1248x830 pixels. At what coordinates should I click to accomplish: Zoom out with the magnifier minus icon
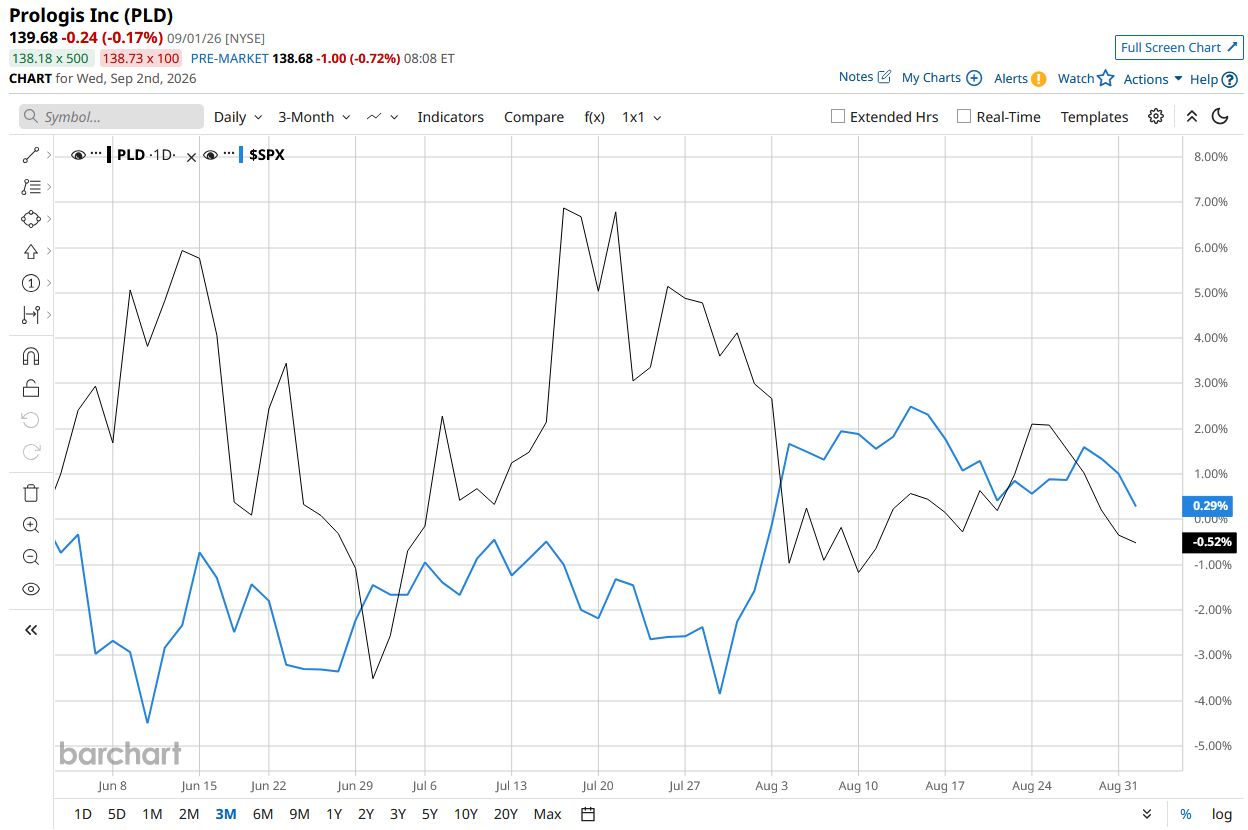pyautogui.click(x=31, y=557)
